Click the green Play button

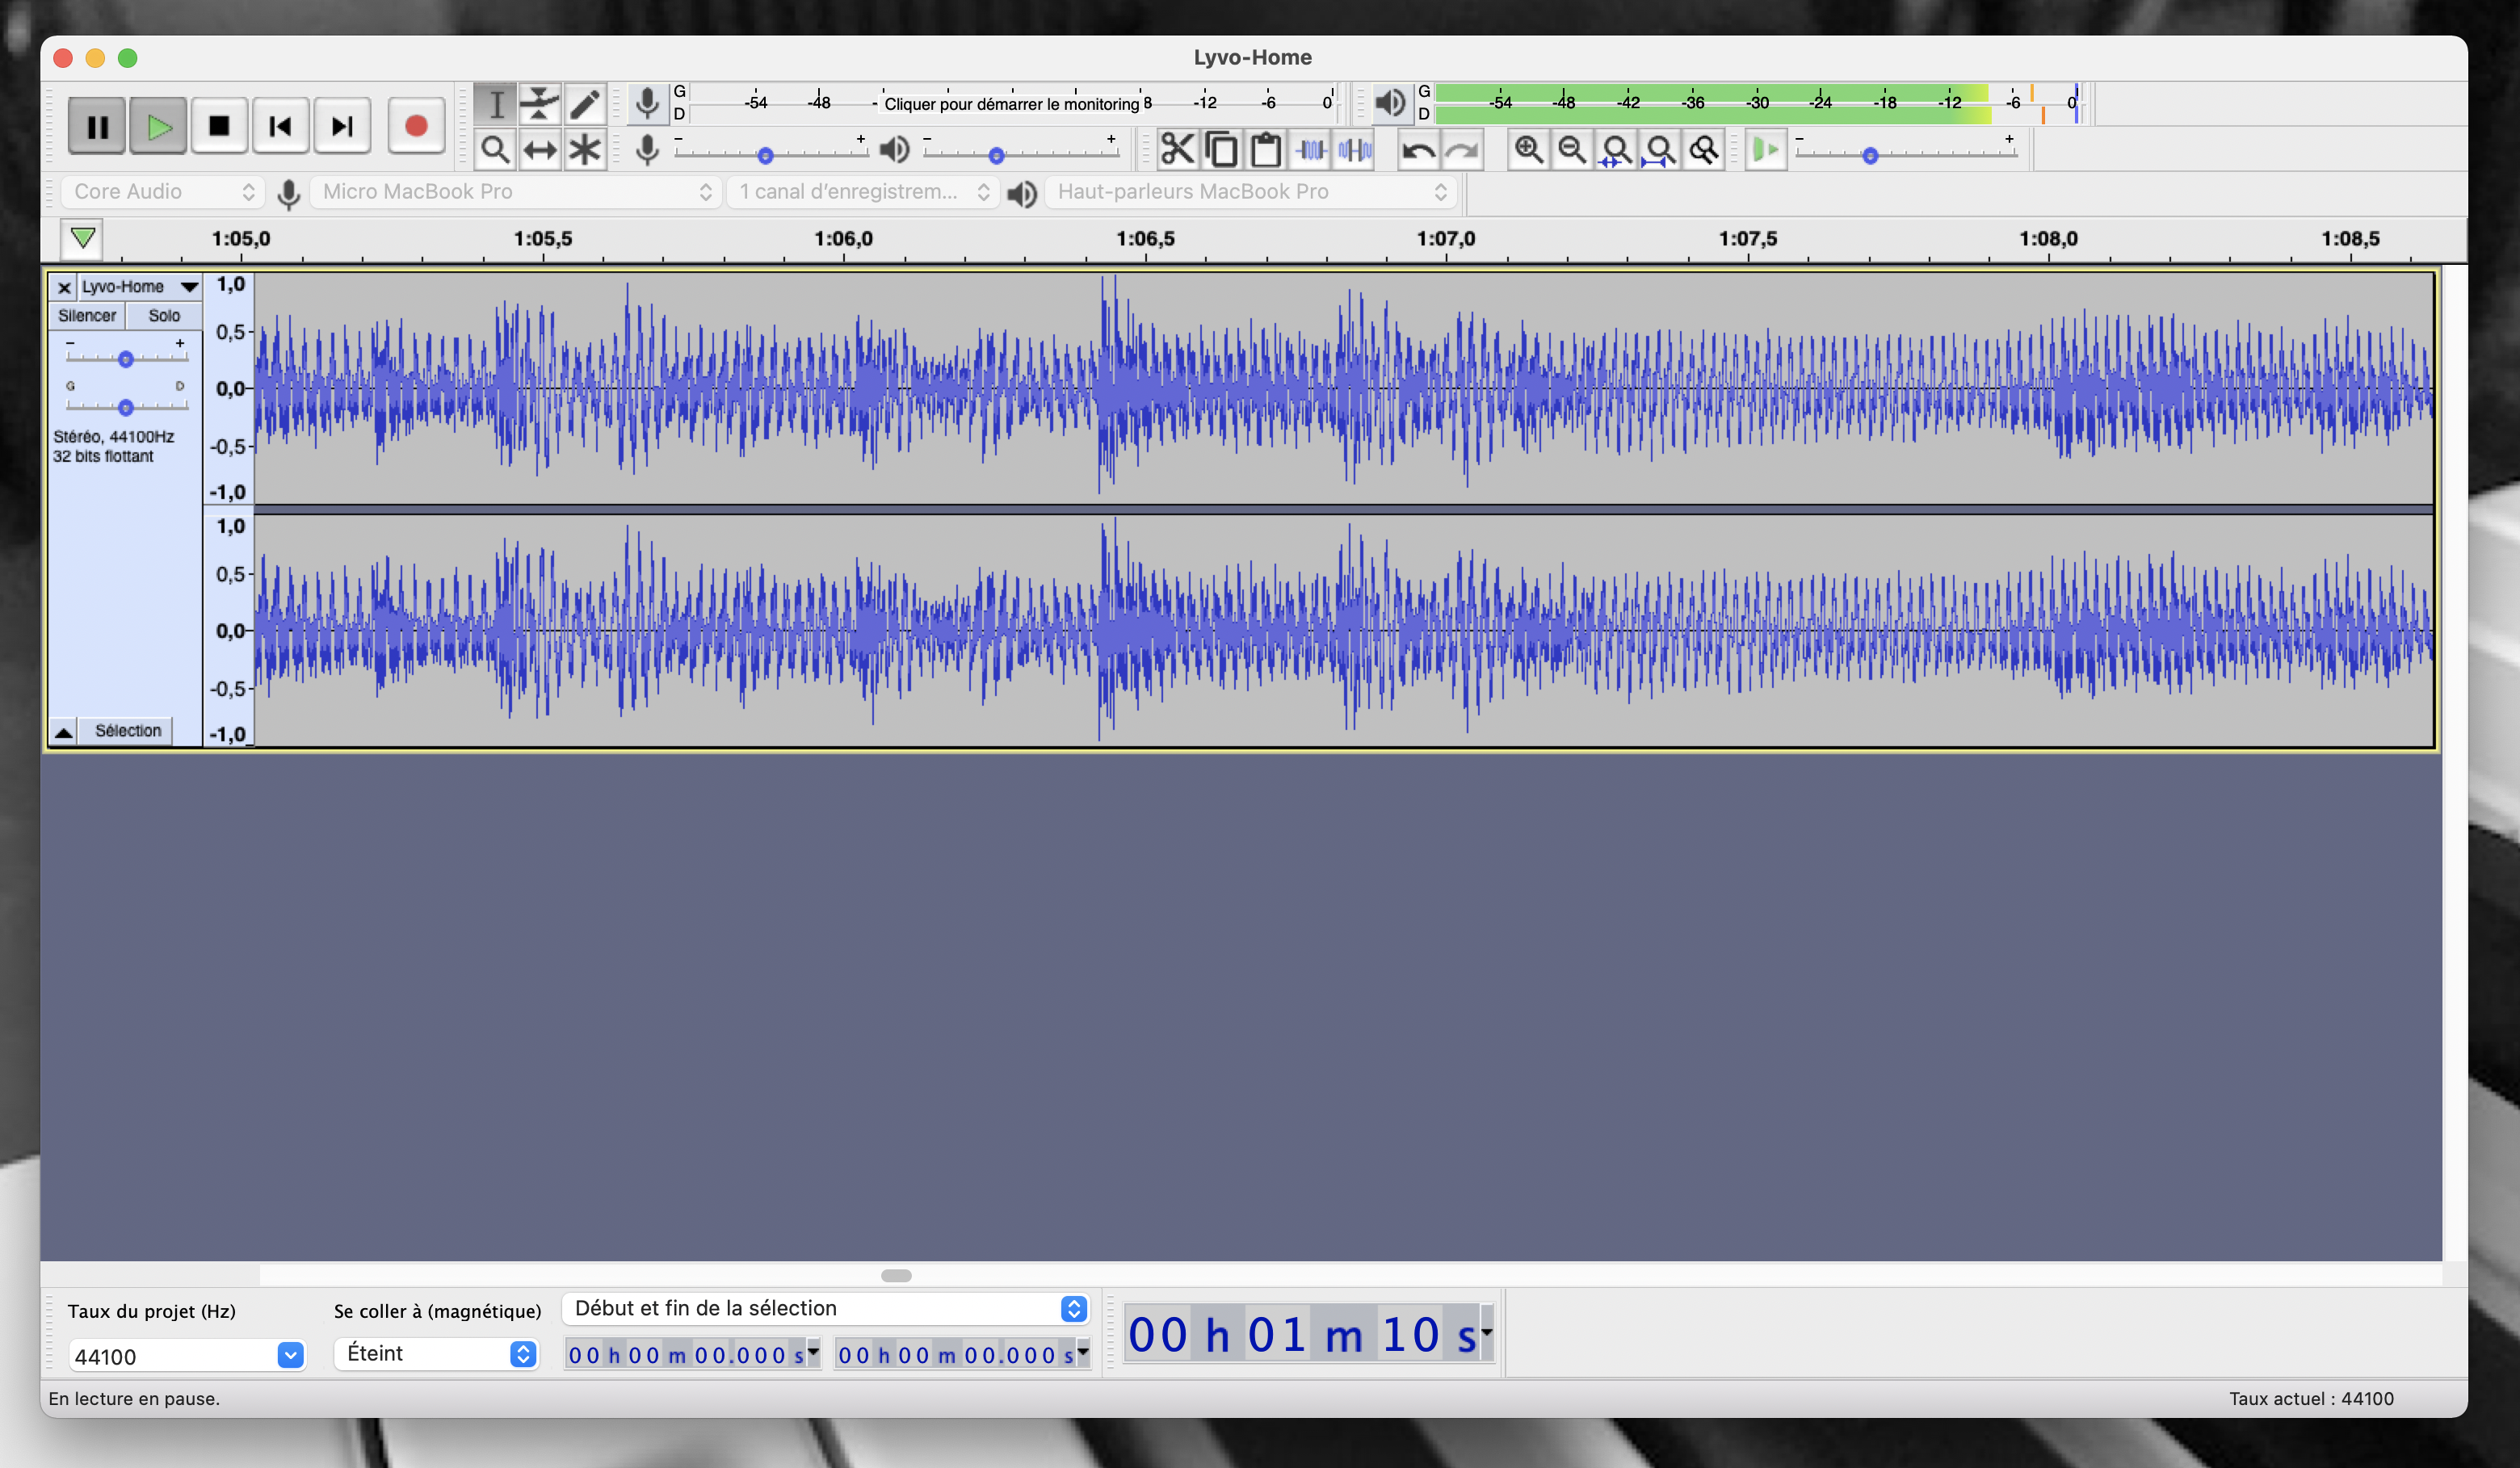158,127
